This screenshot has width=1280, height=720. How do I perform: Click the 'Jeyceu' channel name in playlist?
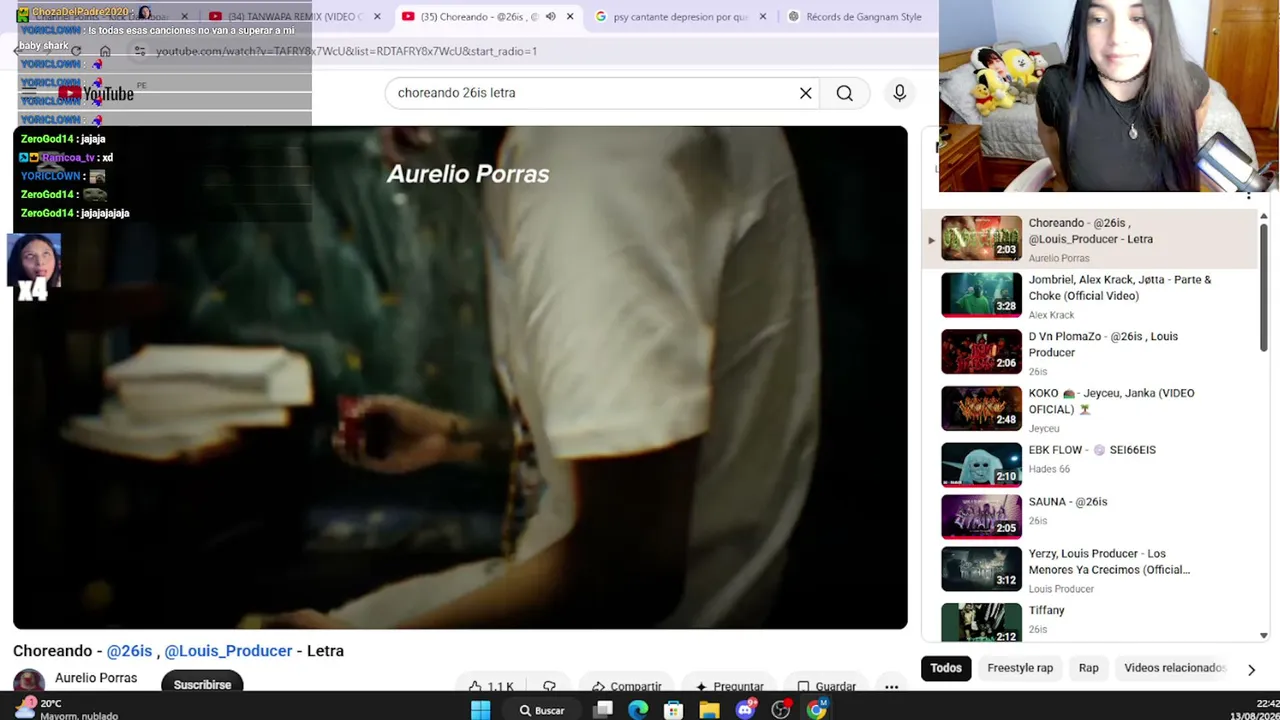[1044, 429]
